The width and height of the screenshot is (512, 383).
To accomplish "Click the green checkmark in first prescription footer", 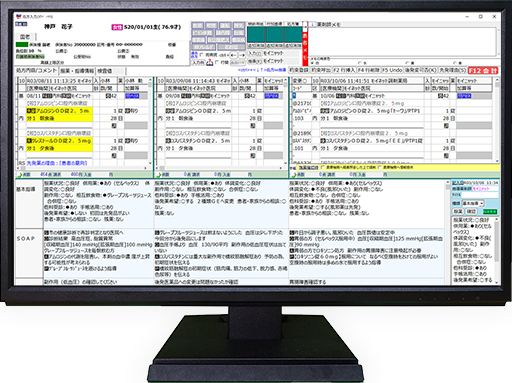I will (20, 175).
